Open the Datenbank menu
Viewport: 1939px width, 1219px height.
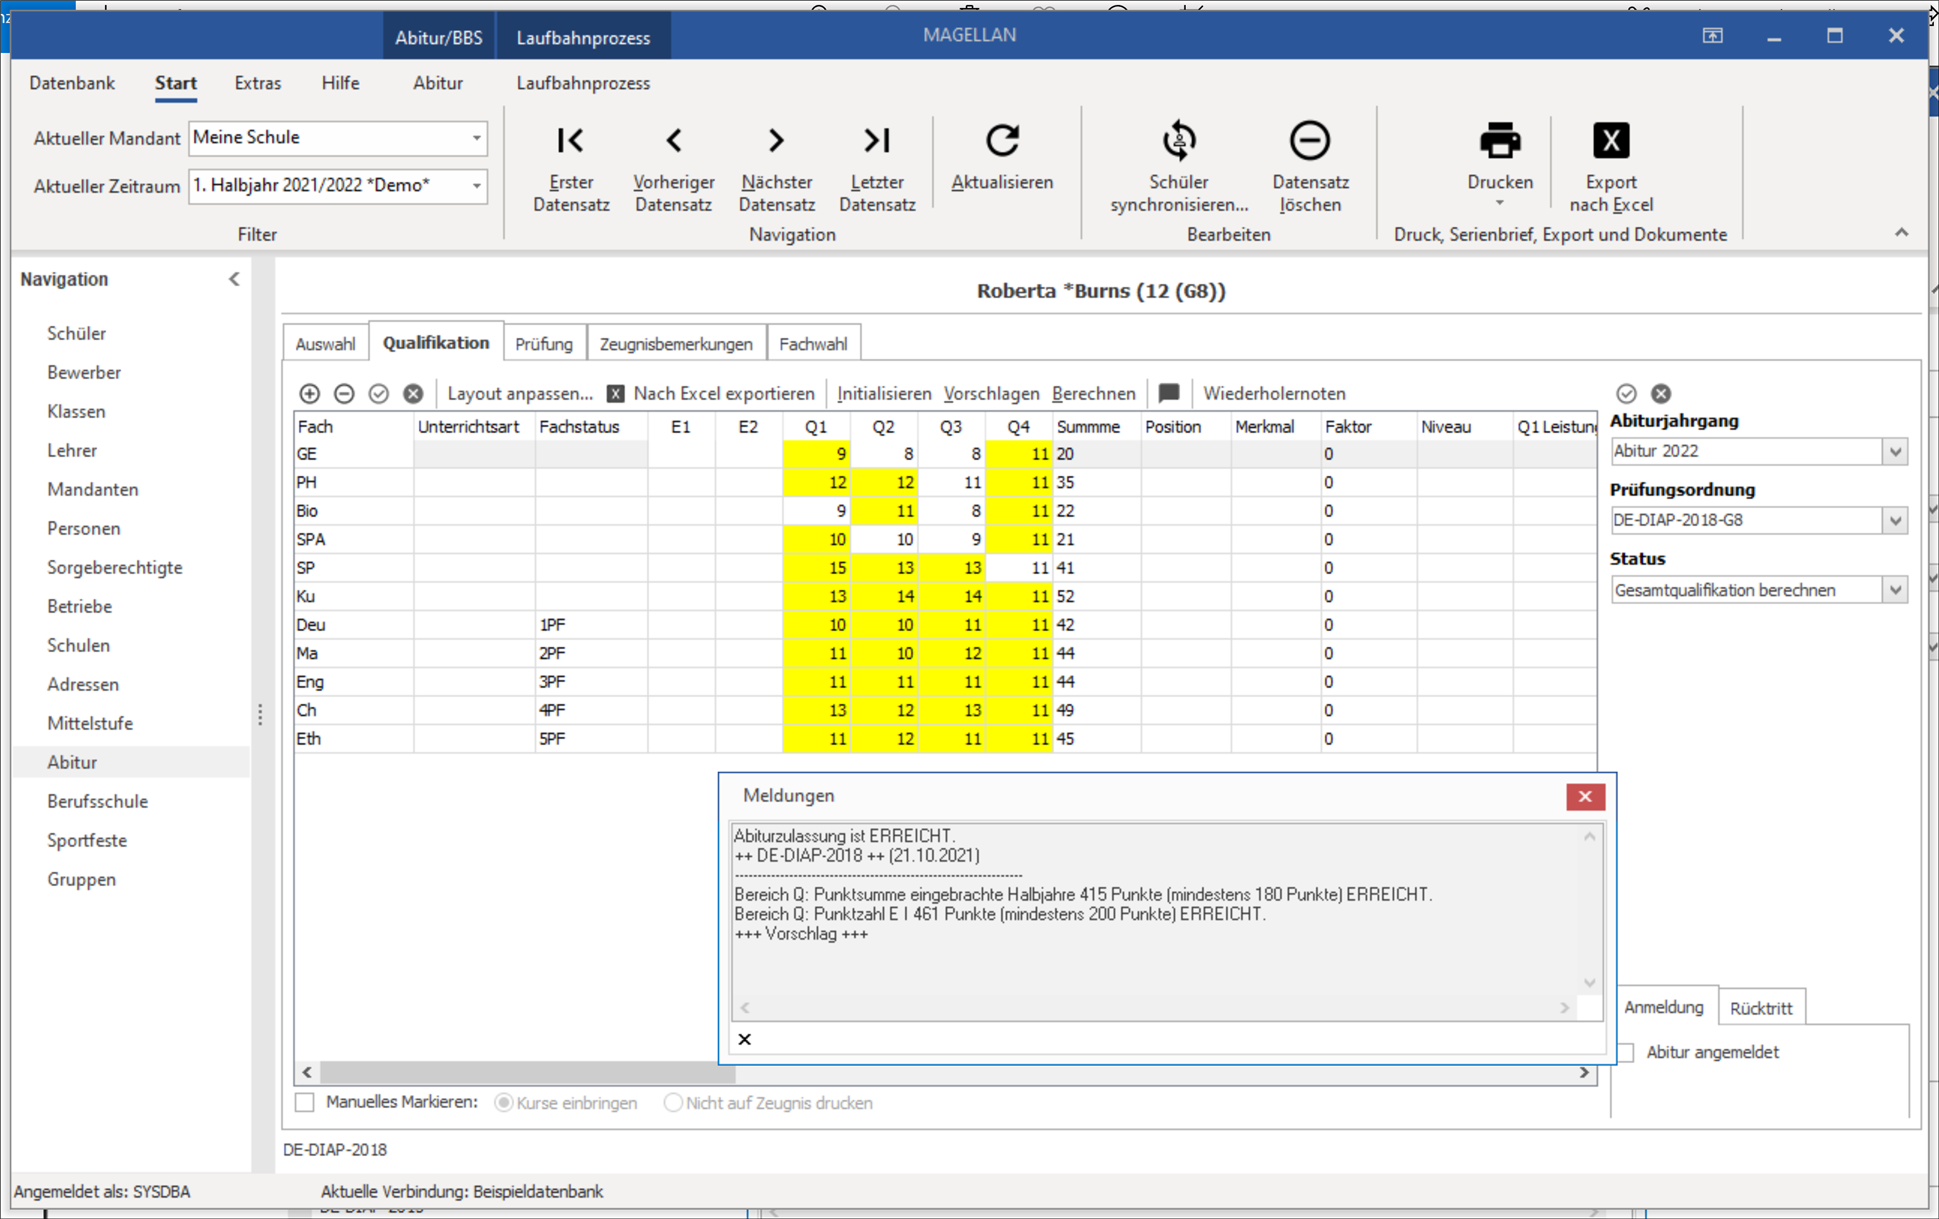[x=72, y=83]
